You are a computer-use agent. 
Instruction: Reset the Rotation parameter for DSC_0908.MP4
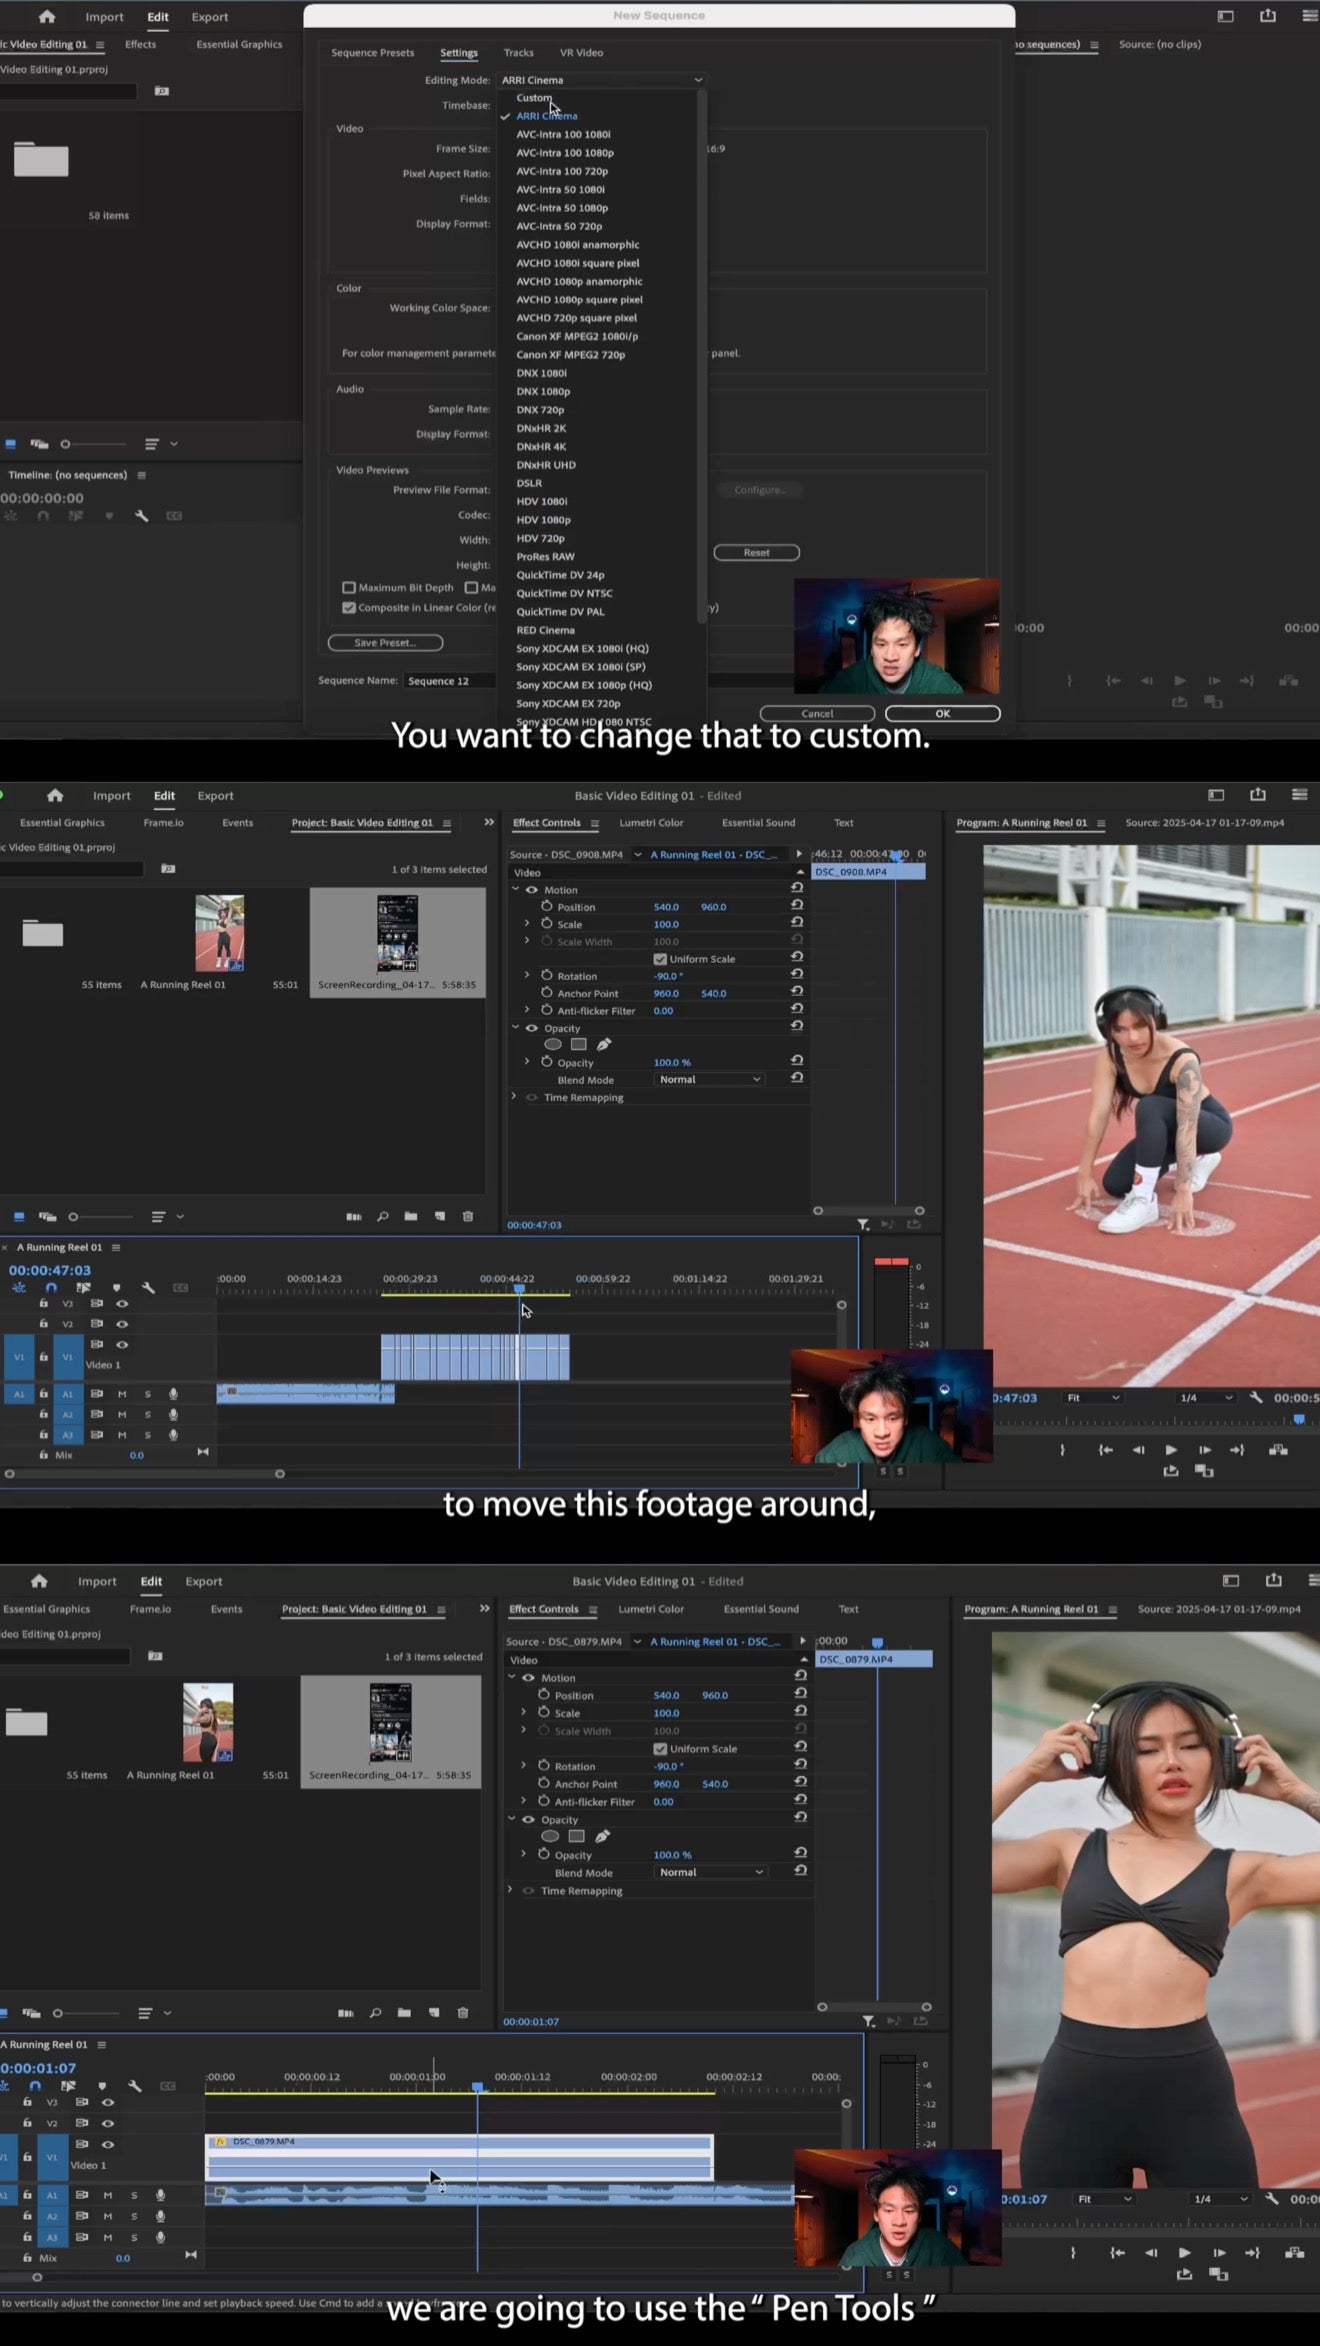[797, 974]
